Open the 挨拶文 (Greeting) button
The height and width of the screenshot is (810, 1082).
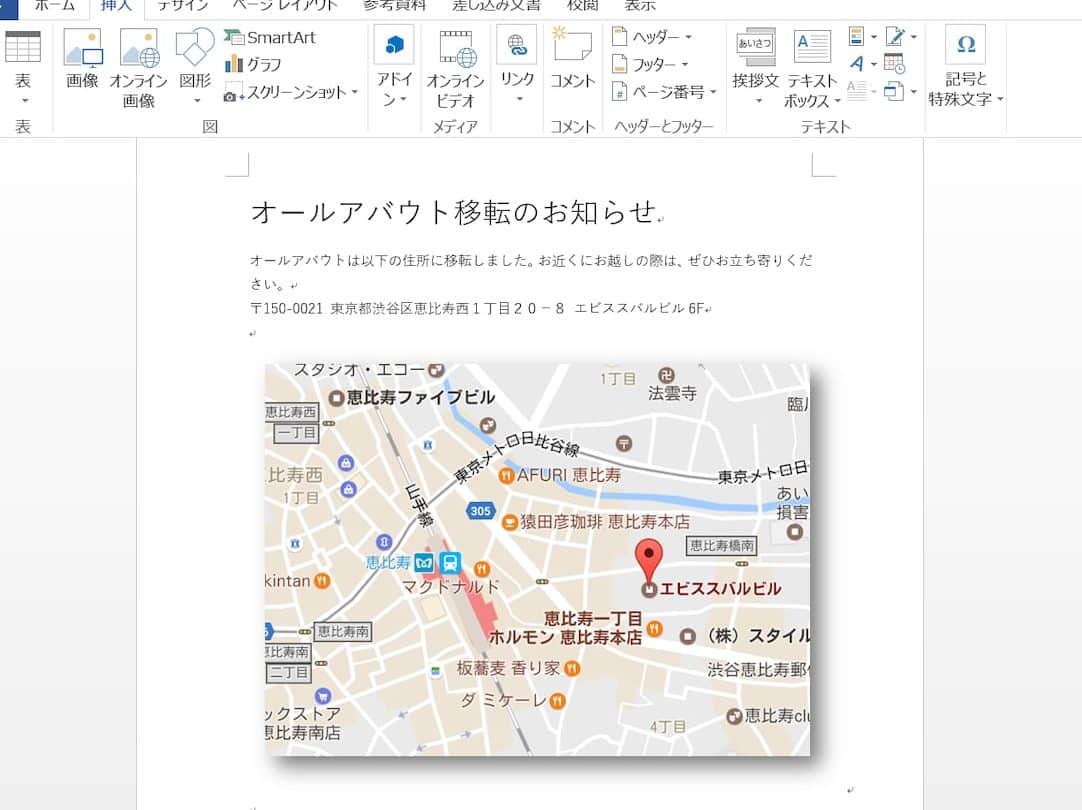pos(756,68)
